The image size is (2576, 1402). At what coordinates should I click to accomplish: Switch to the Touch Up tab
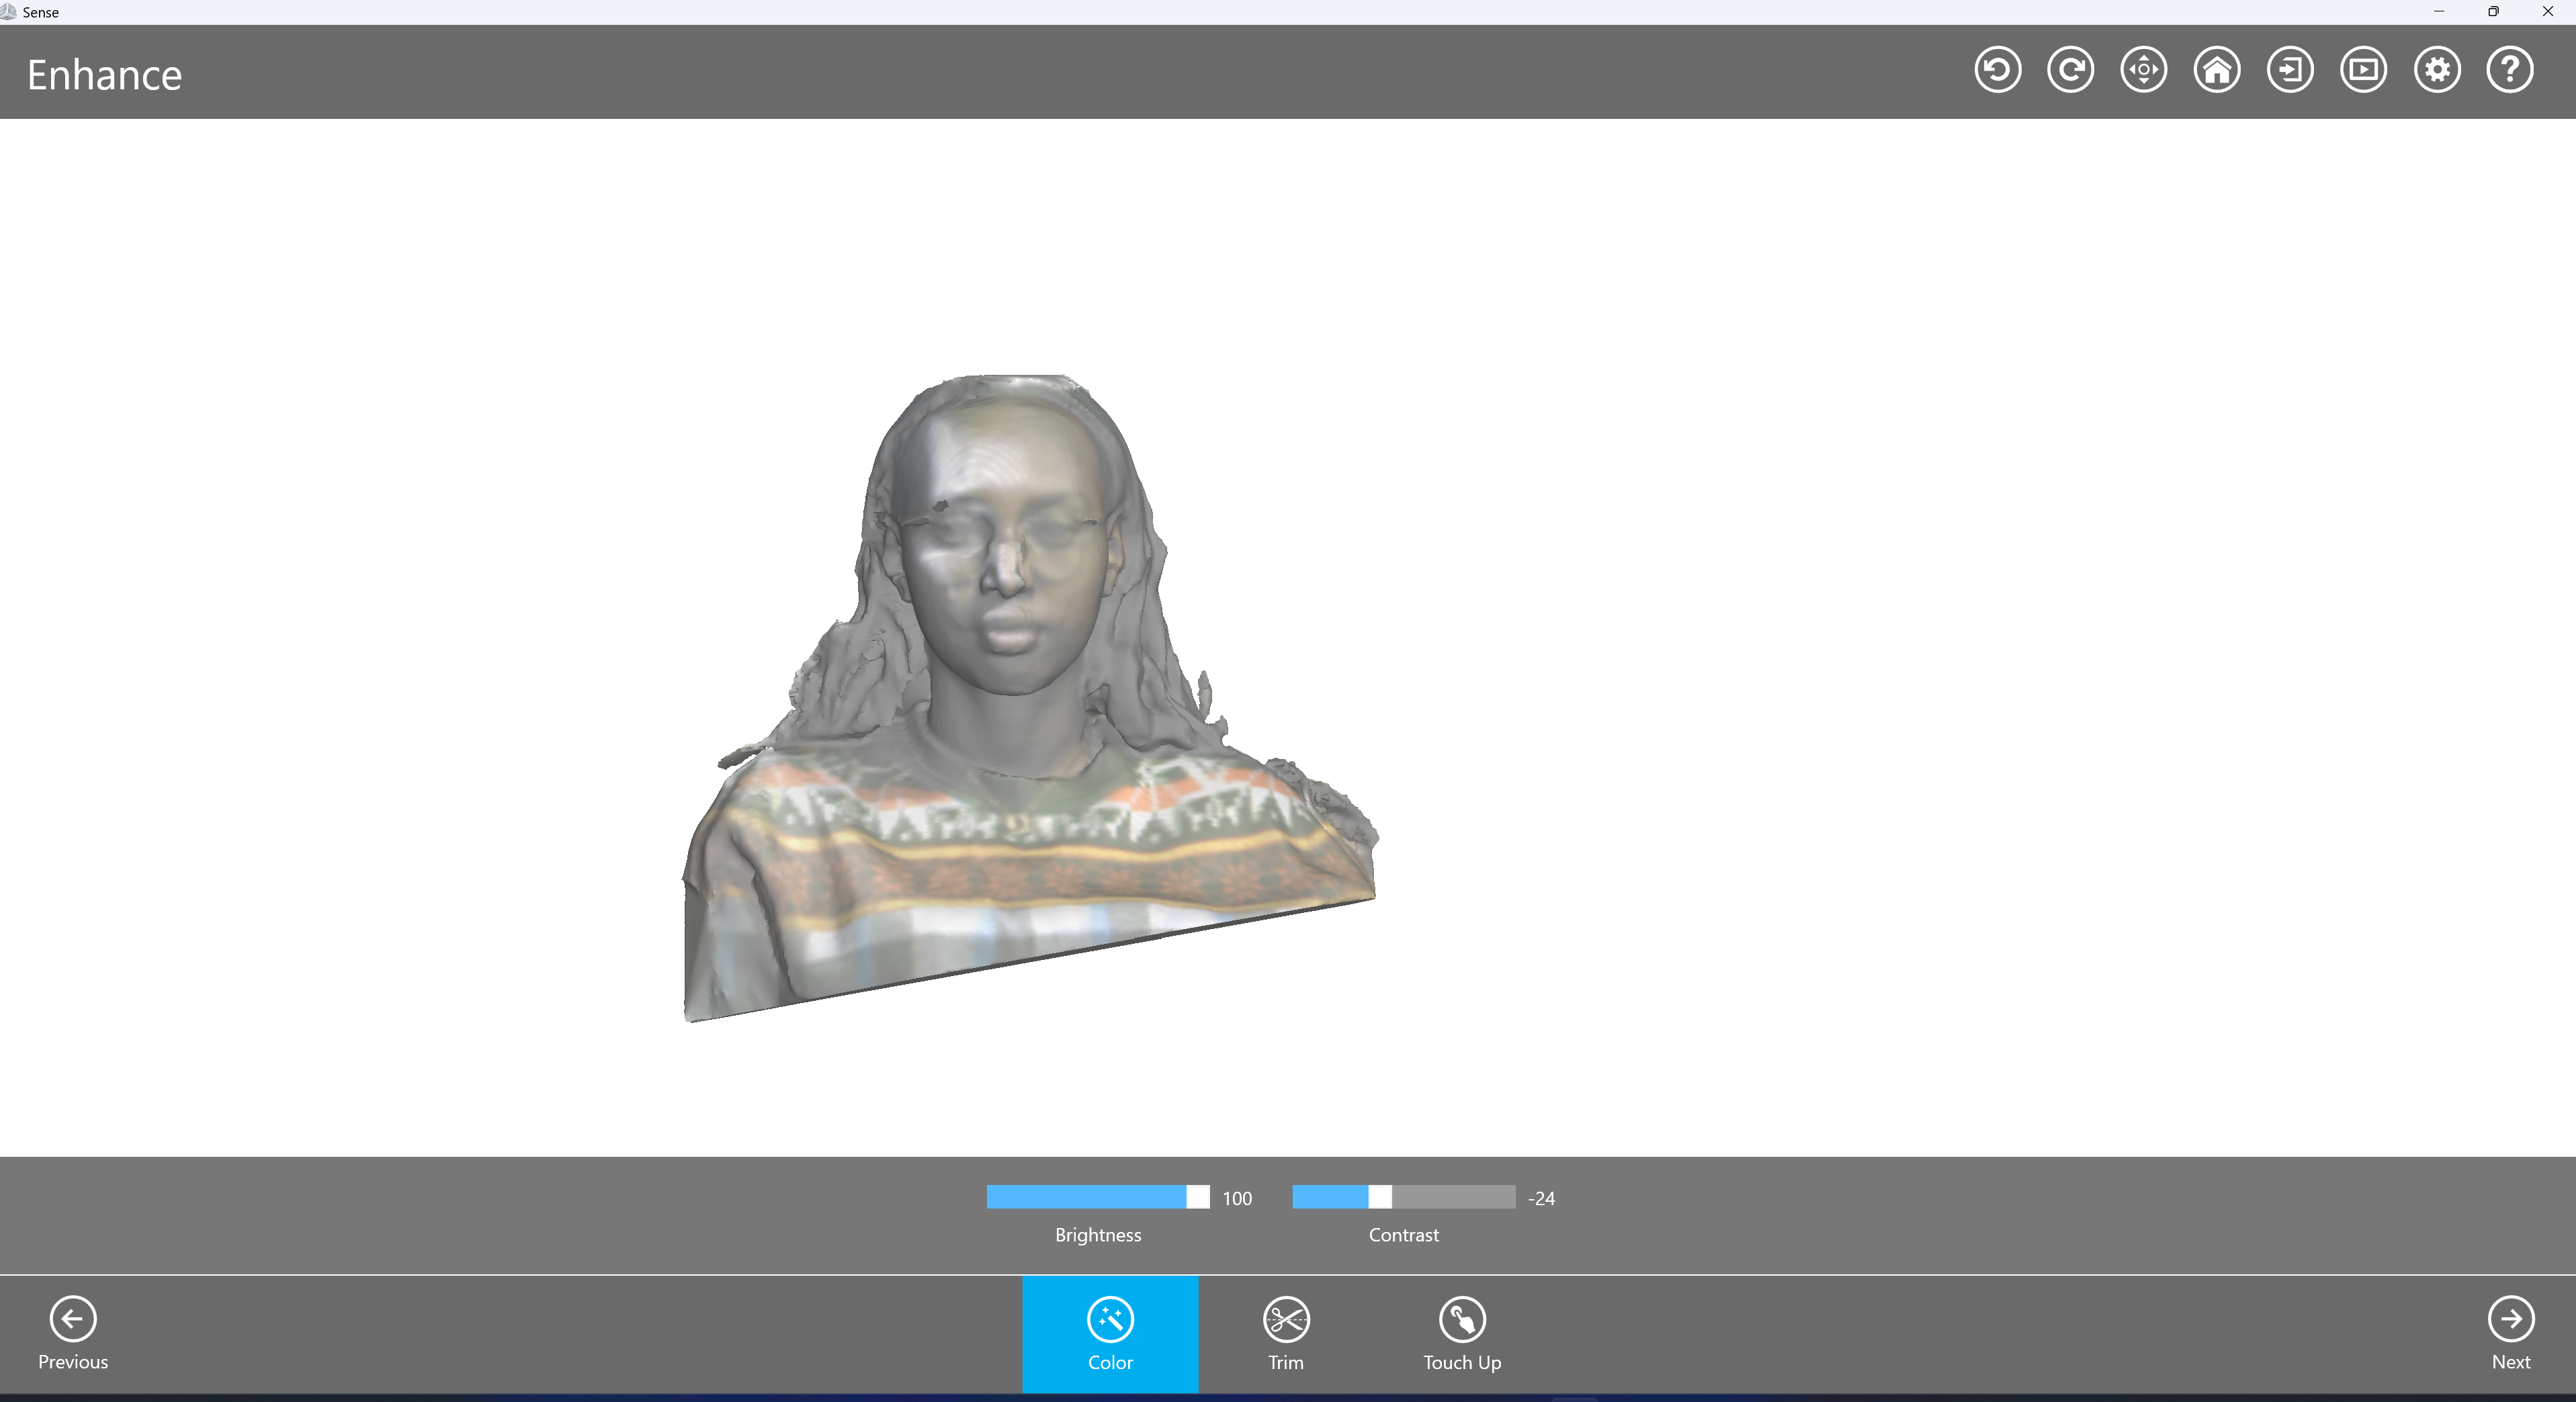[1462, 1333]
